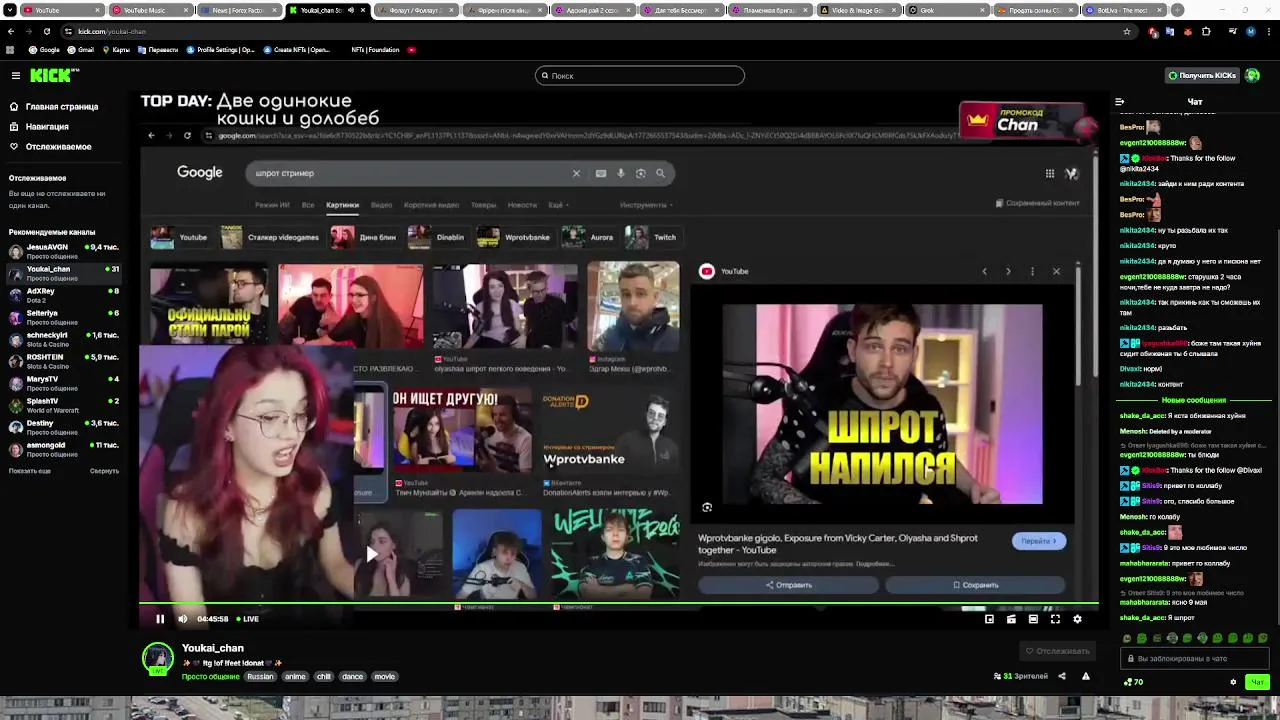
Task: Click the Новые сообщения chat indicator
Action: coord(1193,400)
